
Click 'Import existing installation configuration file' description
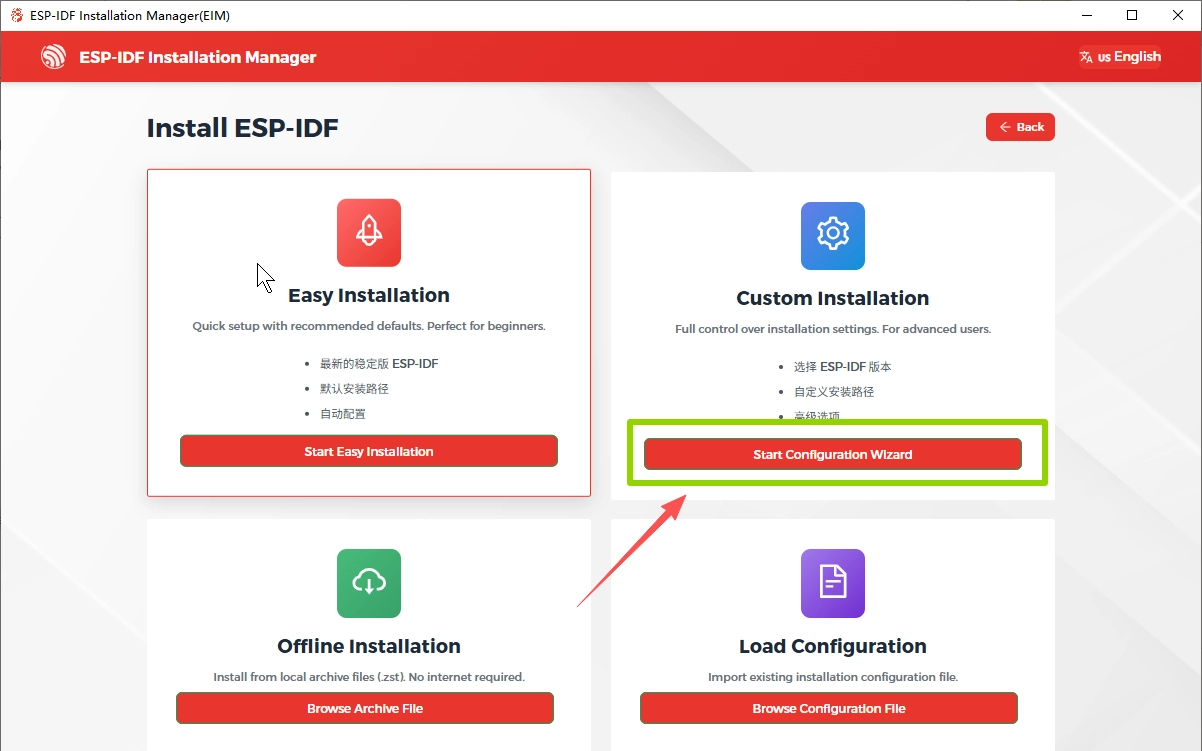tap(833, 677)
